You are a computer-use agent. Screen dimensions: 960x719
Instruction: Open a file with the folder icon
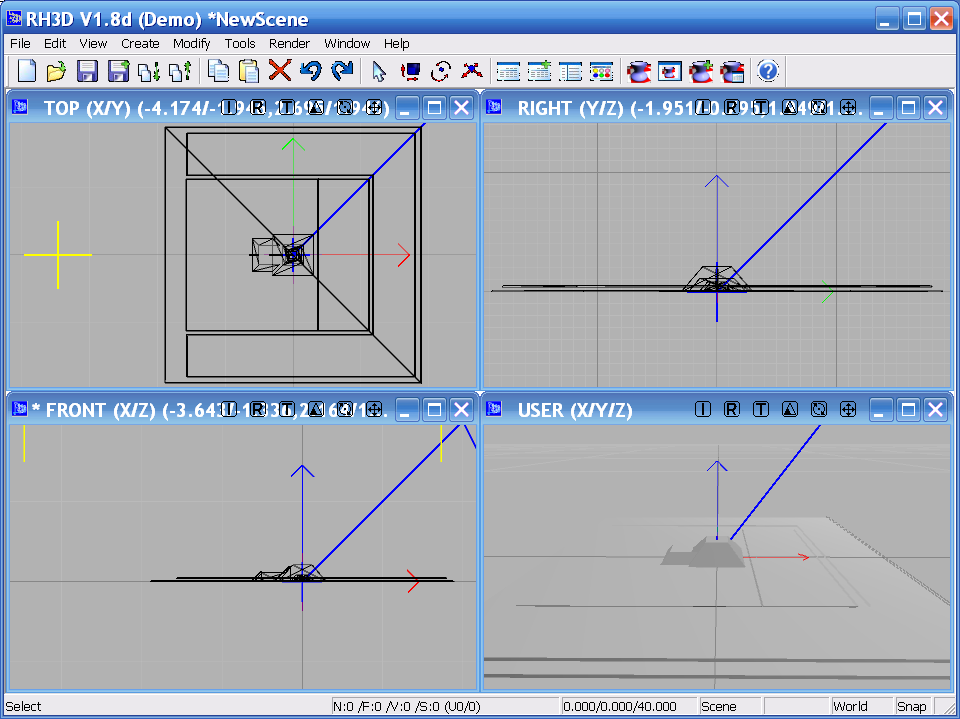tap(57, 71)
